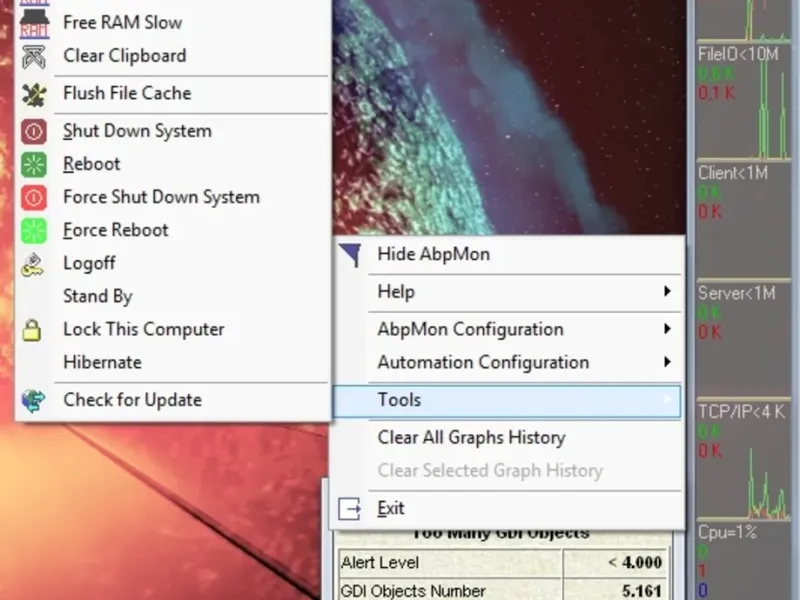Click the Client<1M graph
This screenshot has height=600, width=800.
[x=743, y=222]
